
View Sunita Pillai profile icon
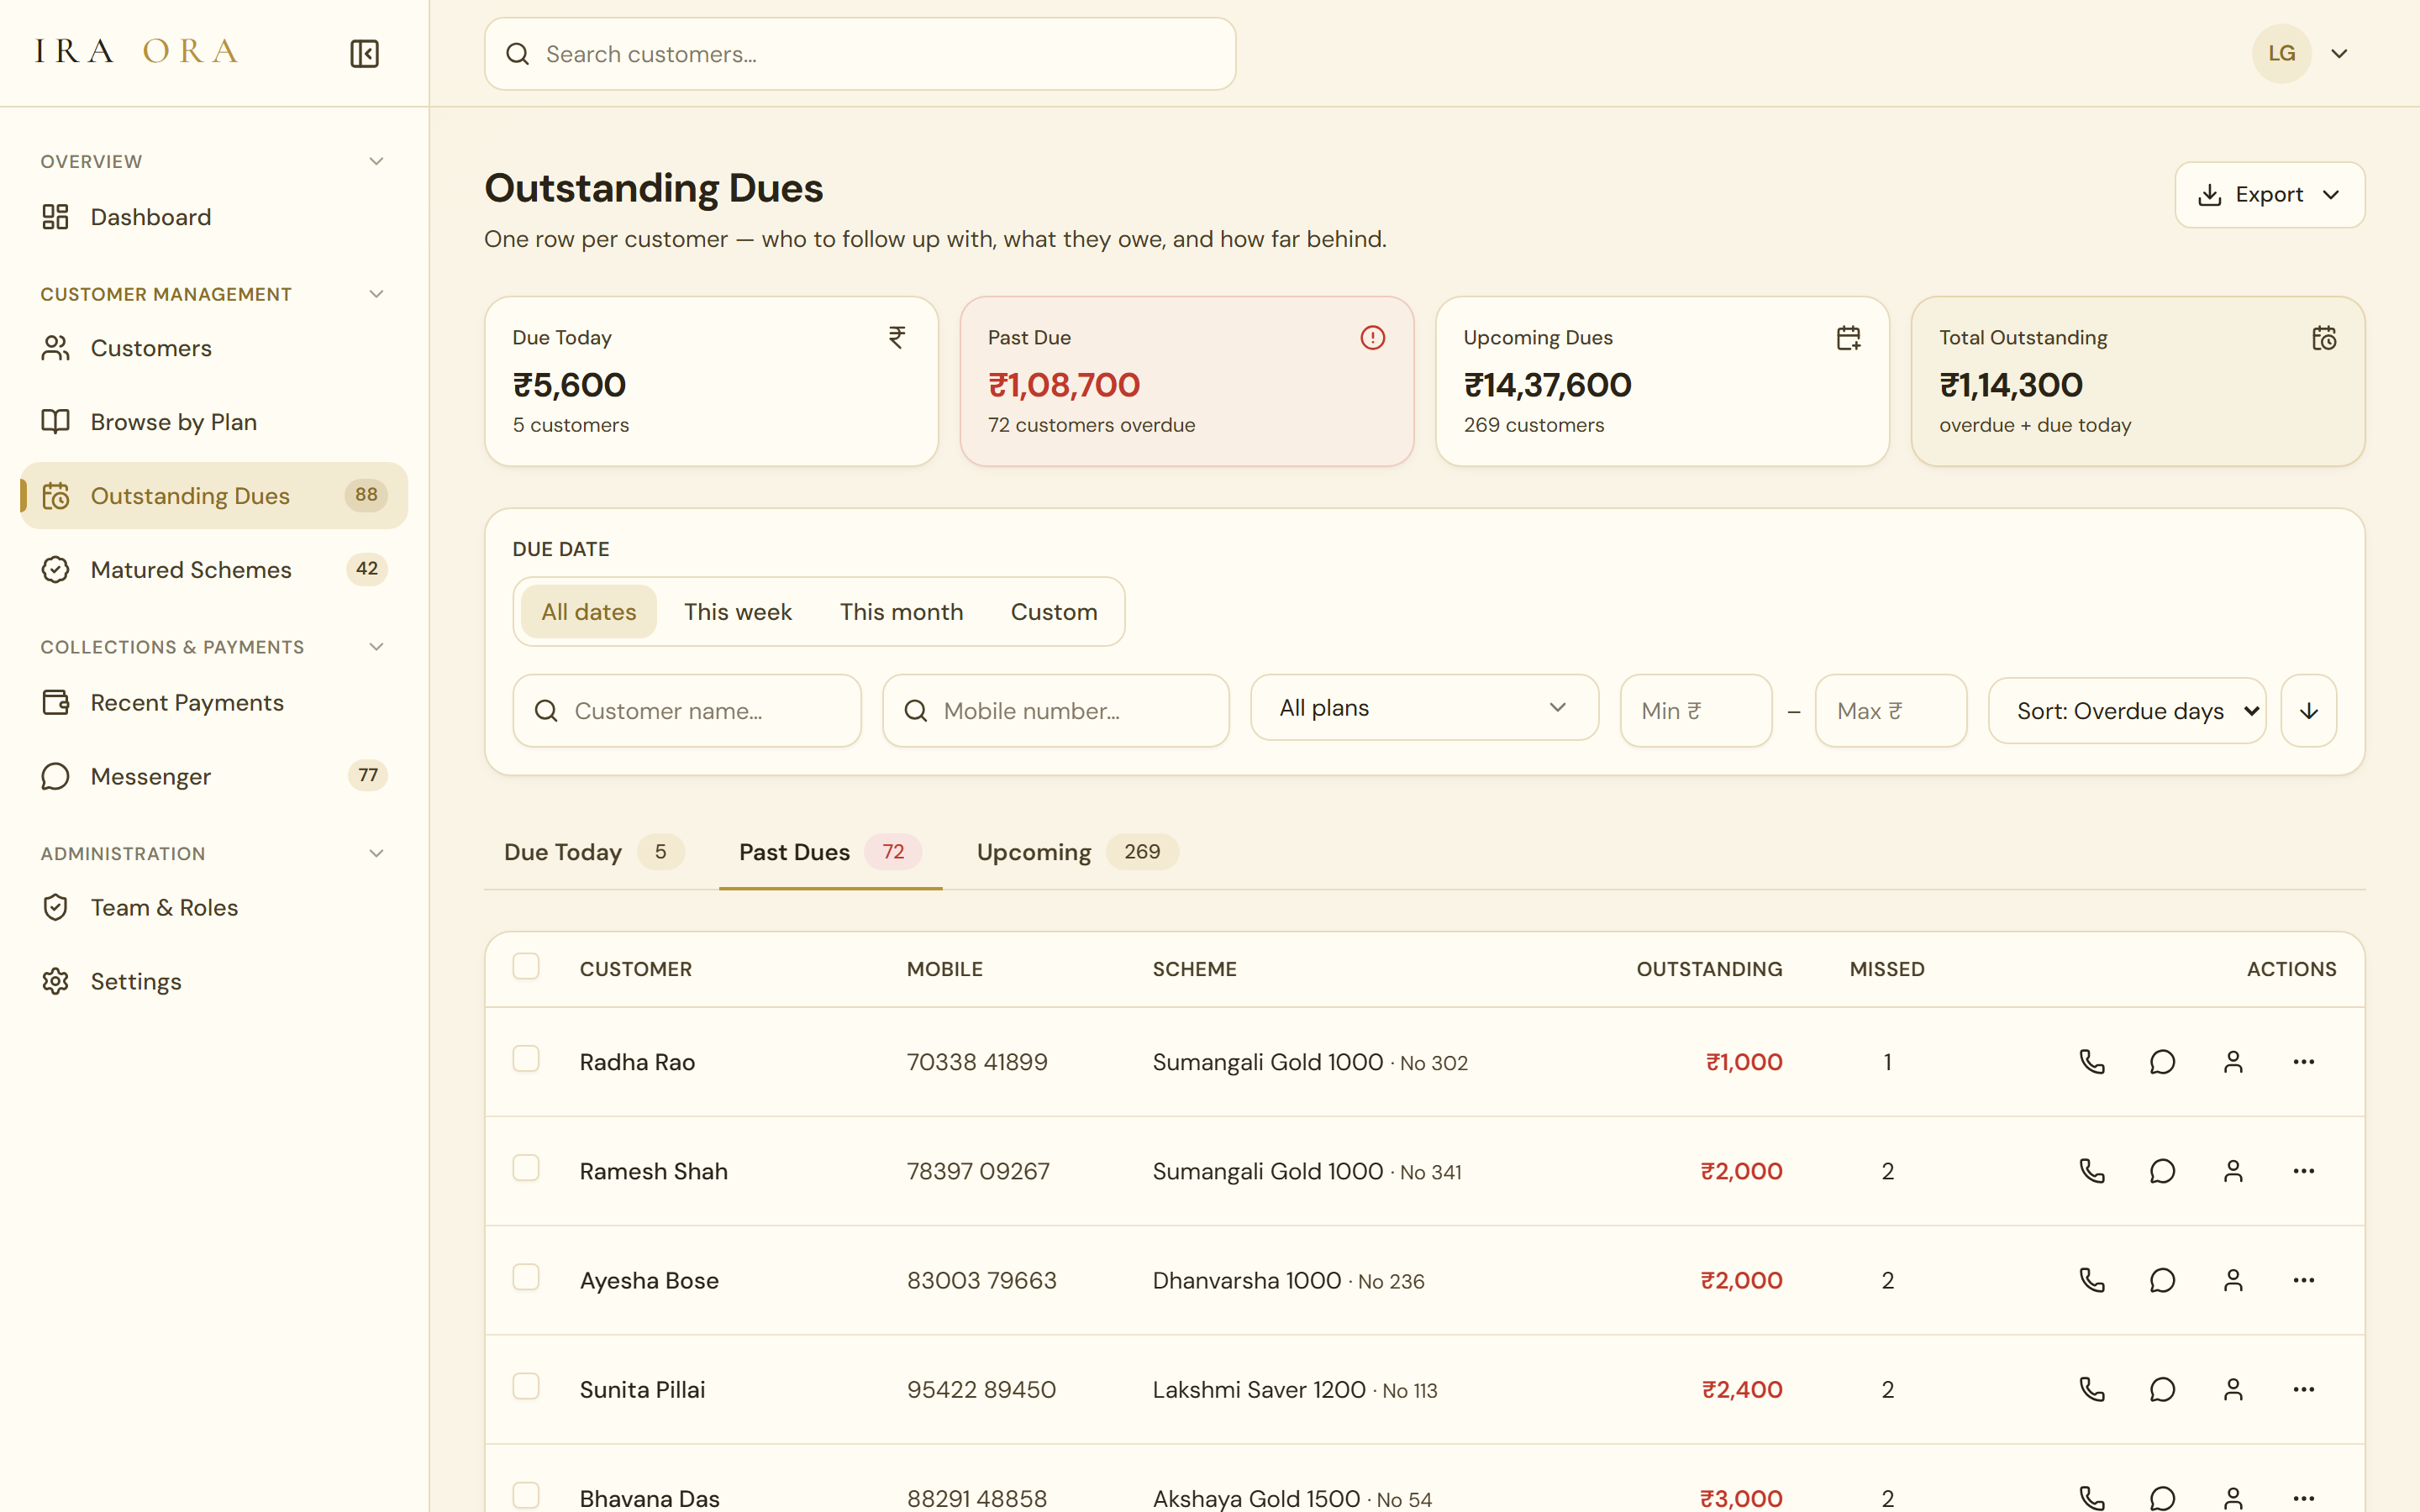pyautogui.click(x=2233, y=1388)
